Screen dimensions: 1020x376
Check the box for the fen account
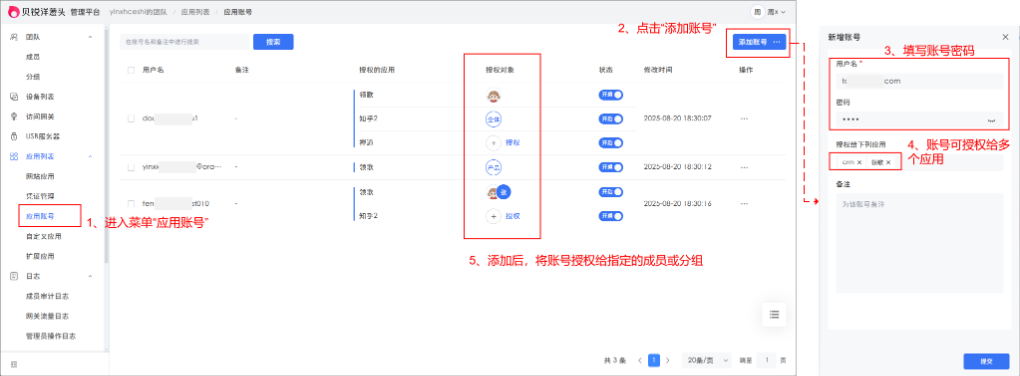(131, 204)
